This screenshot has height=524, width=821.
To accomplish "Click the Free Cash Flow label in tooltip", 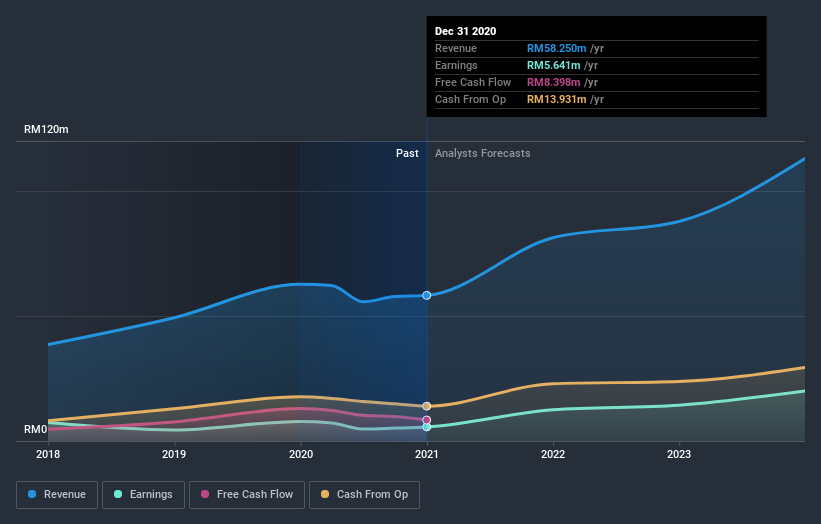I will 473,82.
